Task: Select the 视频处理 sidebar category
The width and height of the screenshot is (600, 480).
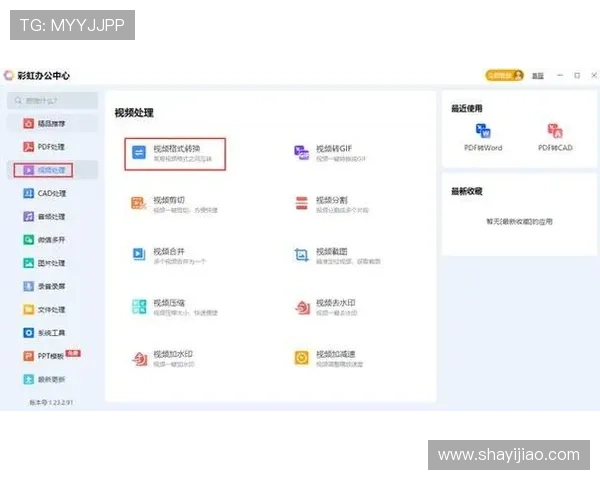Action: (52, 170)
